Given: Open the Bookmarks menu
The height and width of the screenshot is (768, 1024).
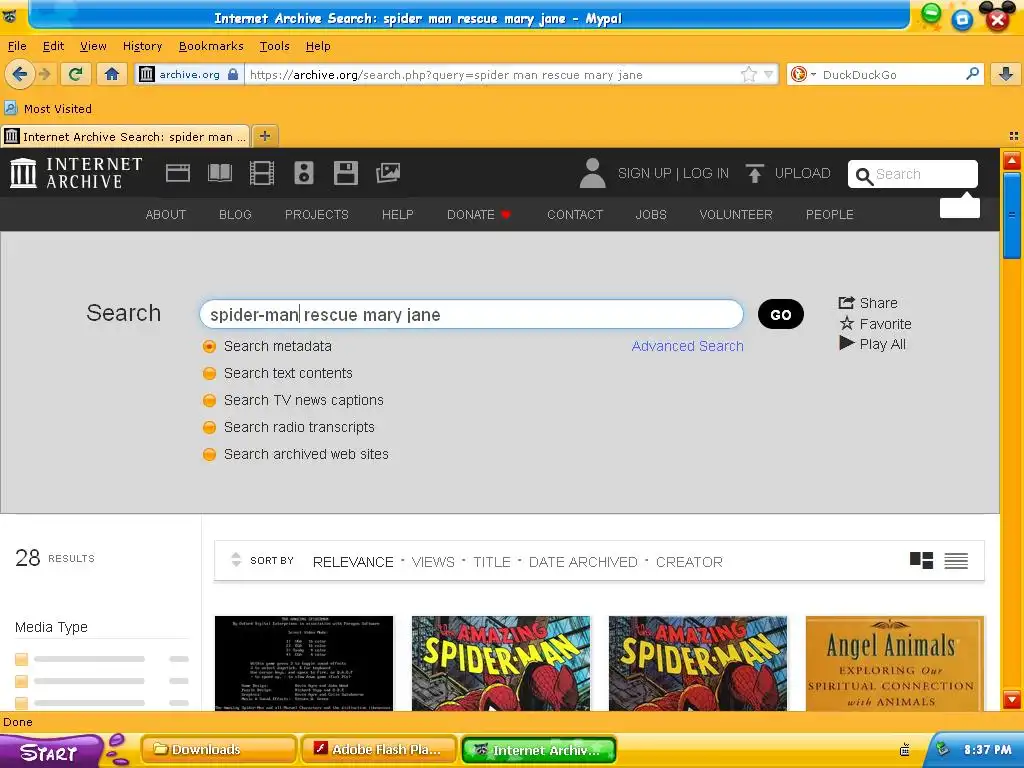Looking at the screenshot, I should [x=211, y=46].
